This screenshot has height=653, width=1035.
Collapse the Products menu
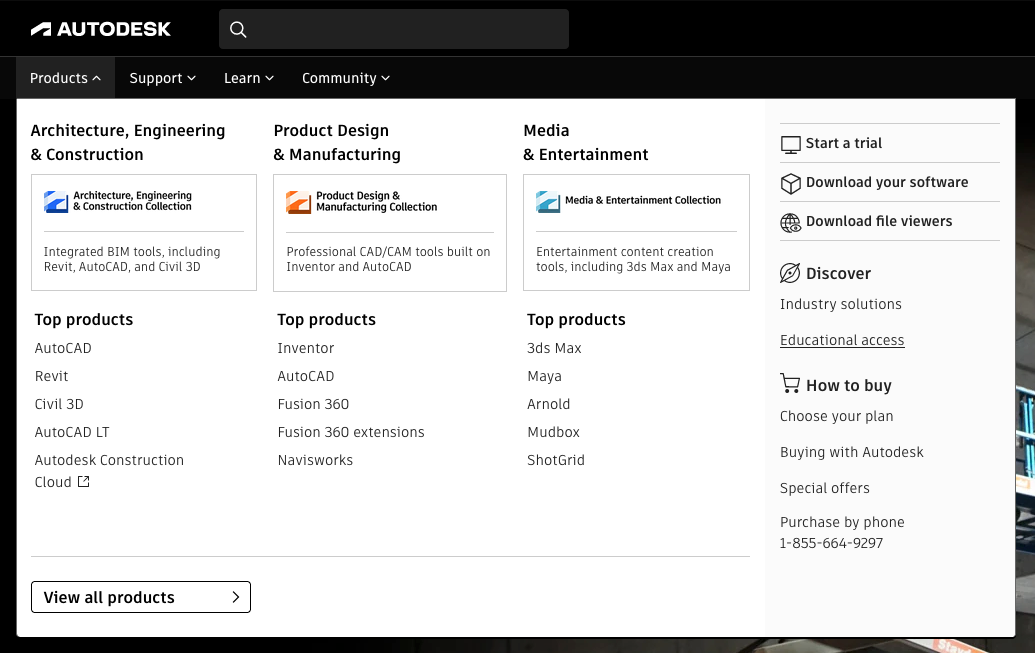[x=65, y=78]
